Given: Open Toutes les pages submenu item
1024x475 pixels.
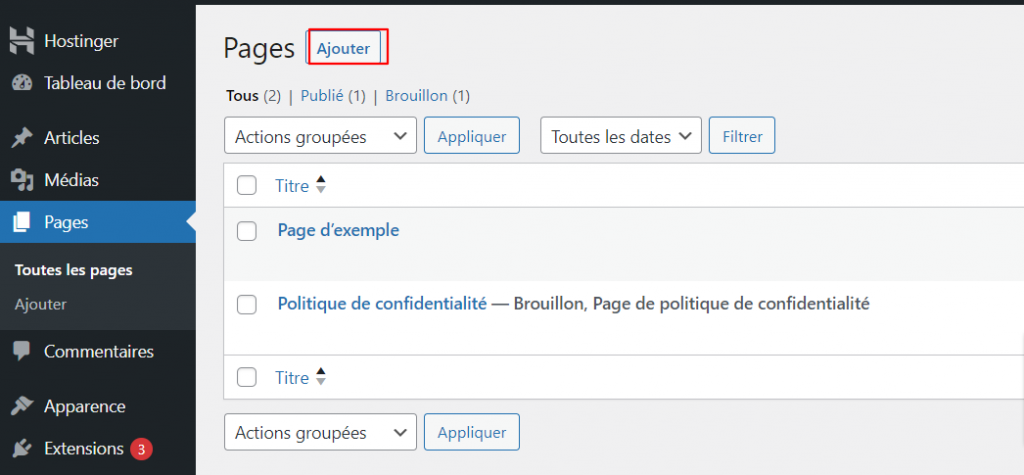Looking at the screenshot, I should coord(74,270).
